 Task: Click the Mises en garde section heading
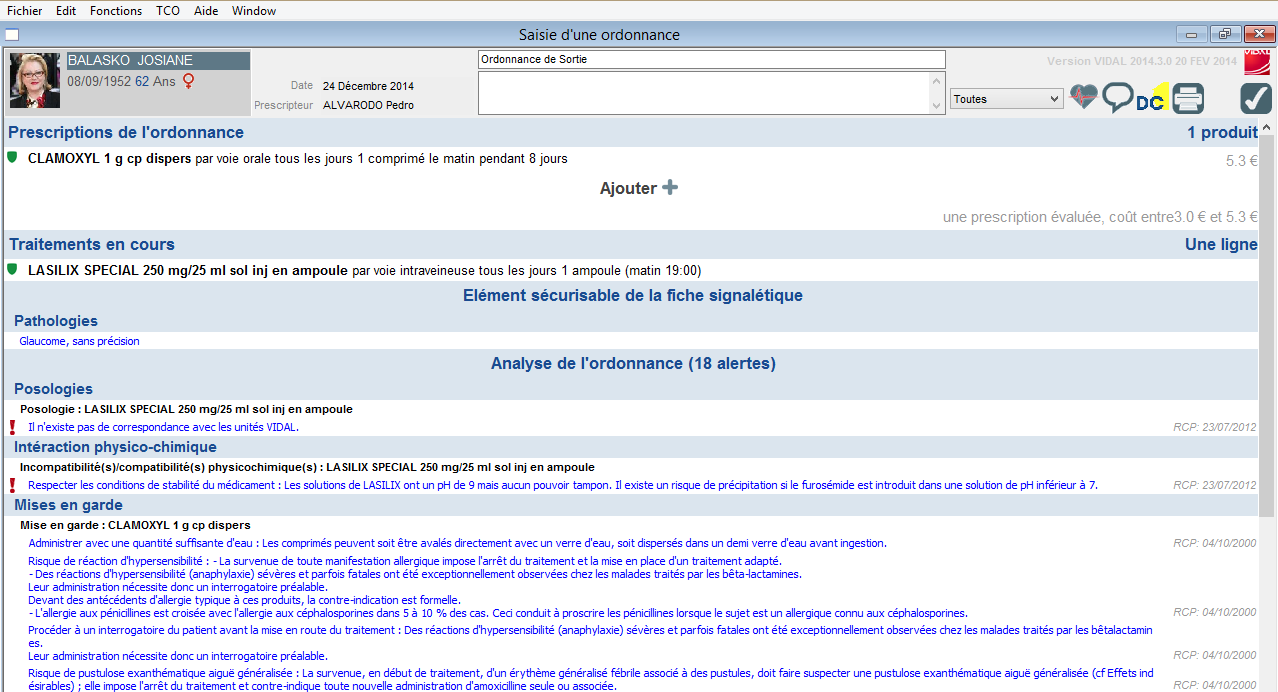pos(68,505)
